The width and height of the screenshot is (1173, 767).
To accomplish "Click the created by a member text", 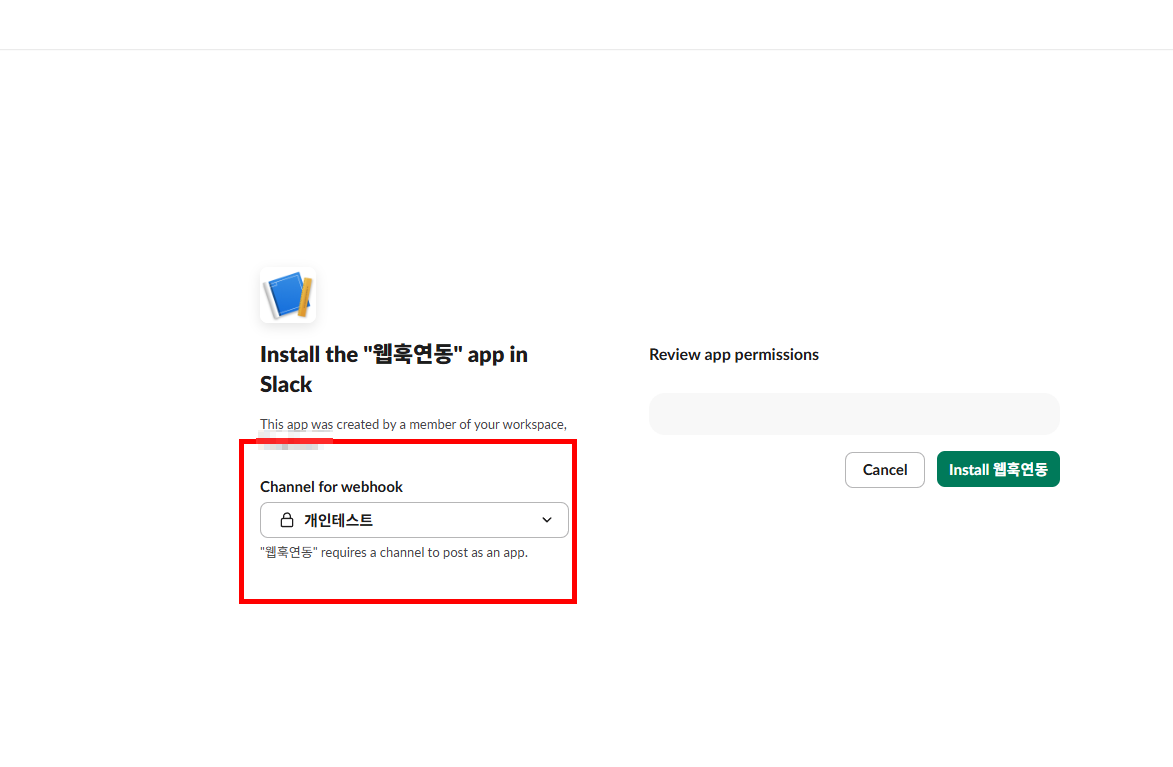I will [x=413, y=424].
